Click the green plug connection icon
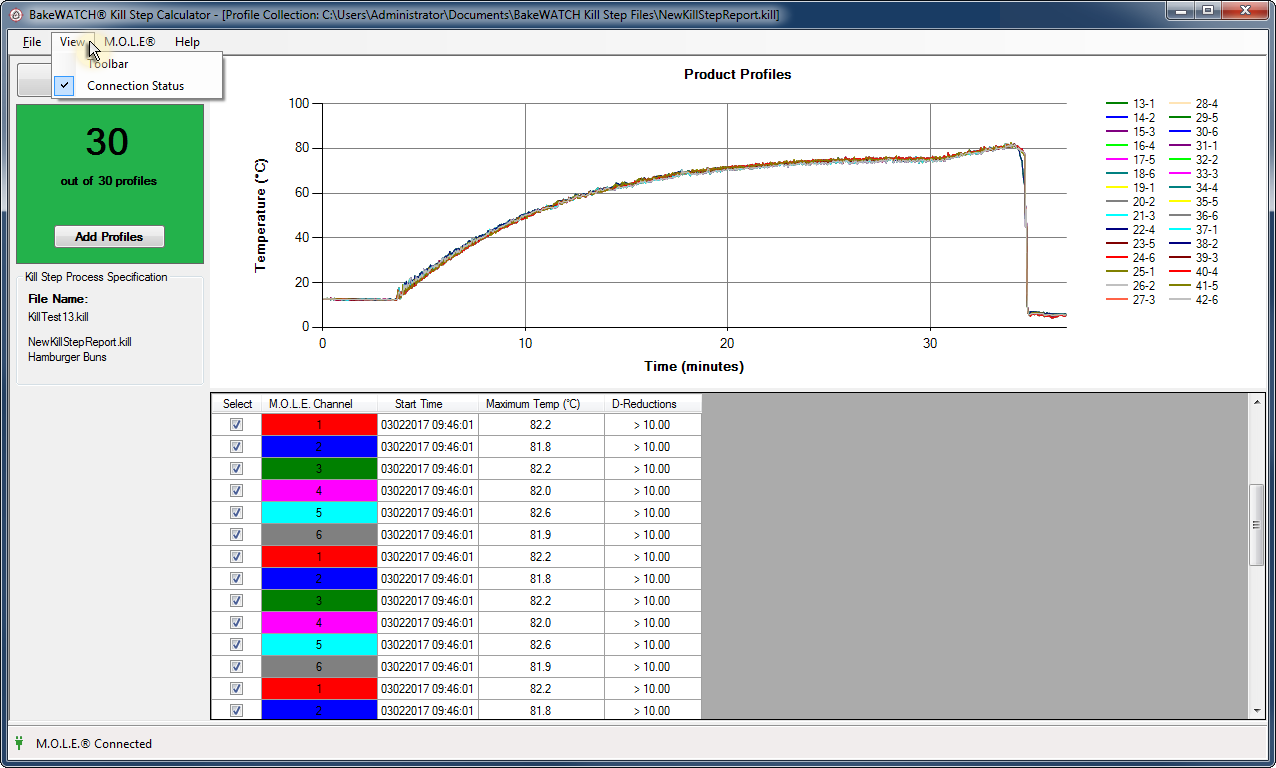1276x768 pixels. [x=18, y=743]
